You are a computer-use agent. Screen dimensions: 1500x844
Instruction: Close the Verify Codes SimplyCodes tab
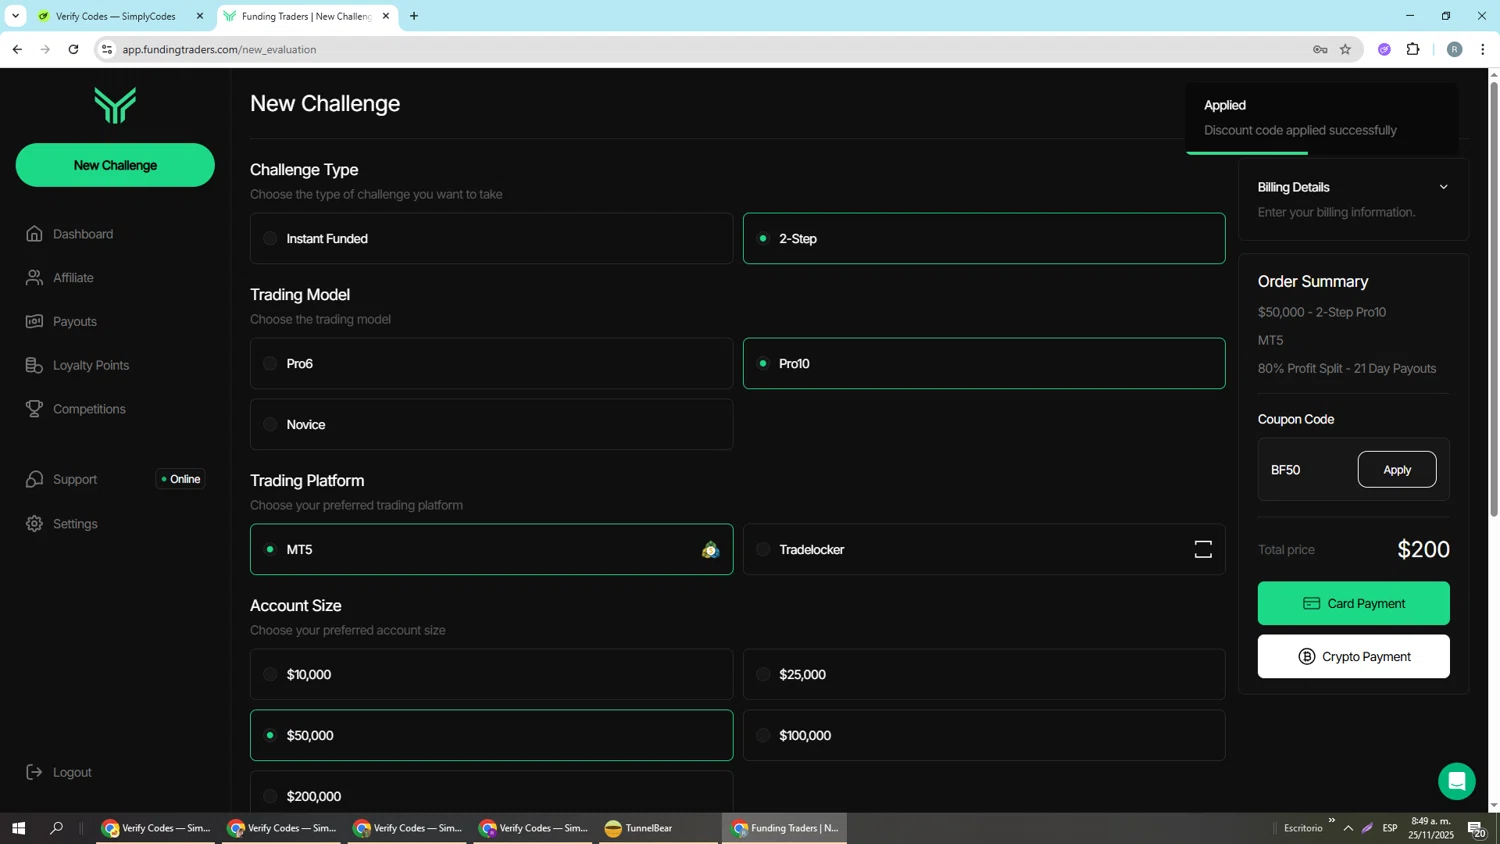coord(199,16)
